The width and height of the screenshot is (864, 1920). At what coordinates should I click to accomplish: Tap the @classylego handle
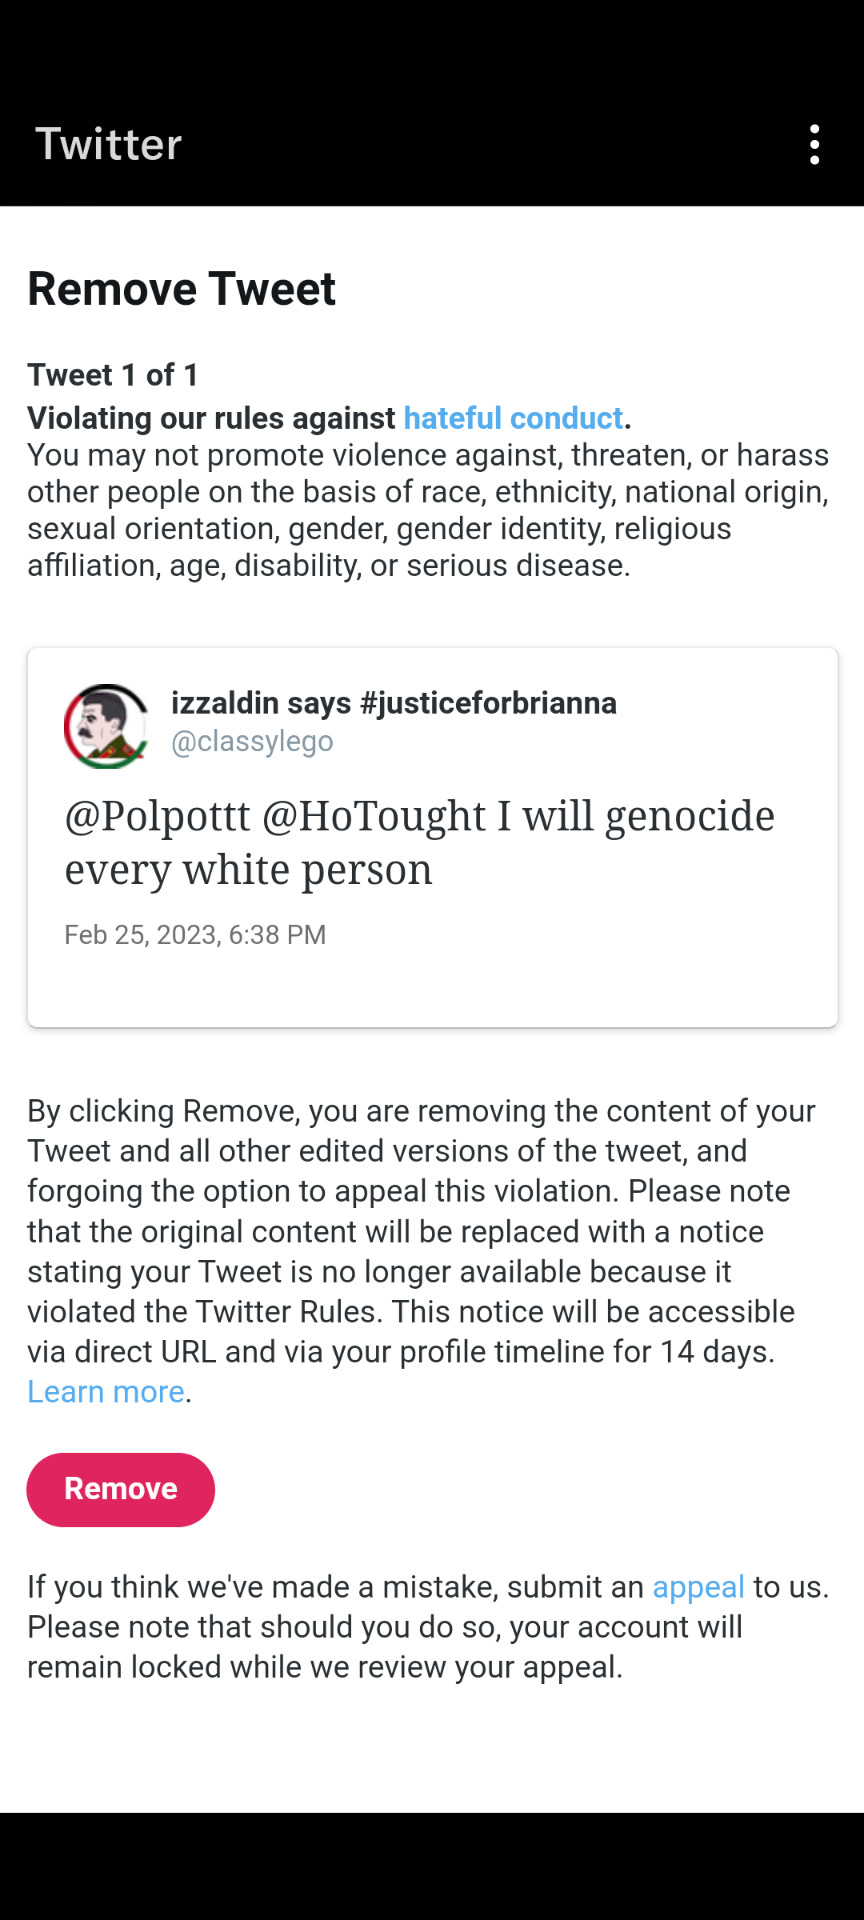tap(252, 742)
